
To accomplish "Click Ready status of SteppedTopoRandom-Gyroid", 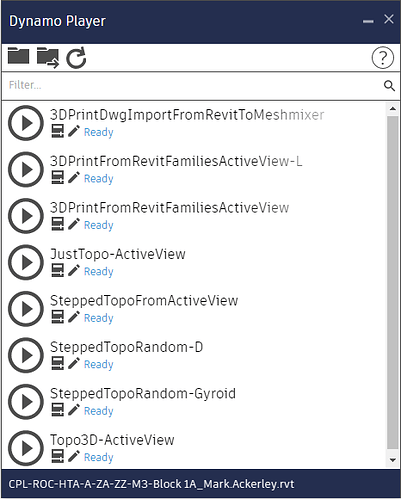I will tap(99, 411).
